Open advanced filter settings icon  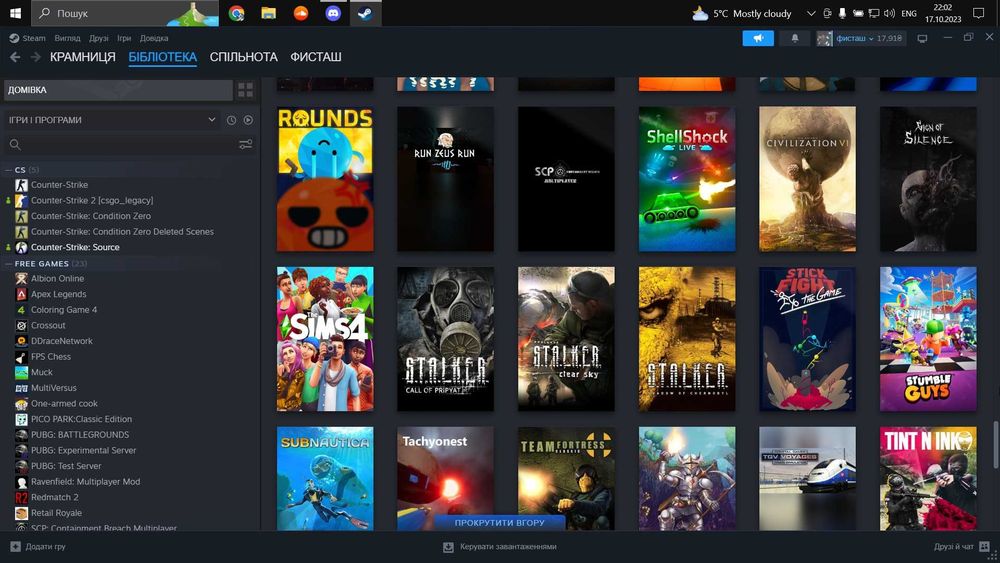246,145
